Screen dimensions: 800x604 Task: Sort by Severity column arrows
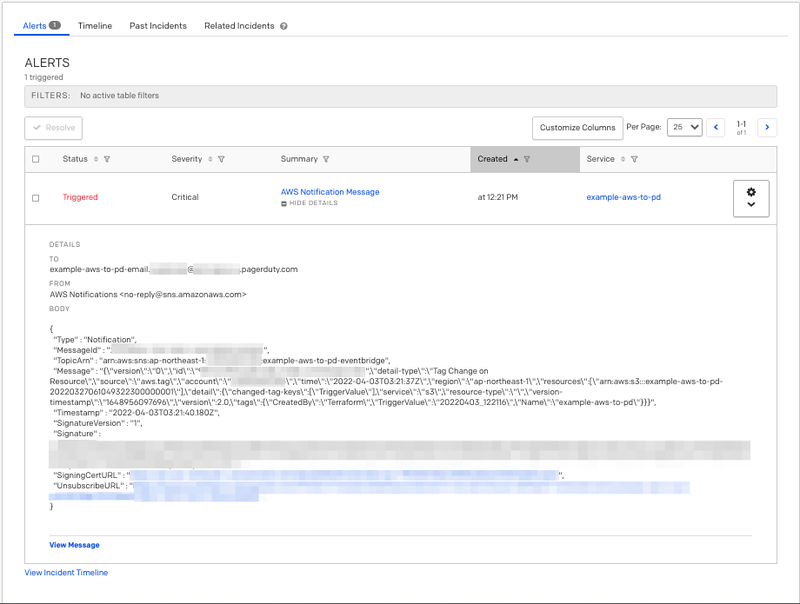coord(210,159)
